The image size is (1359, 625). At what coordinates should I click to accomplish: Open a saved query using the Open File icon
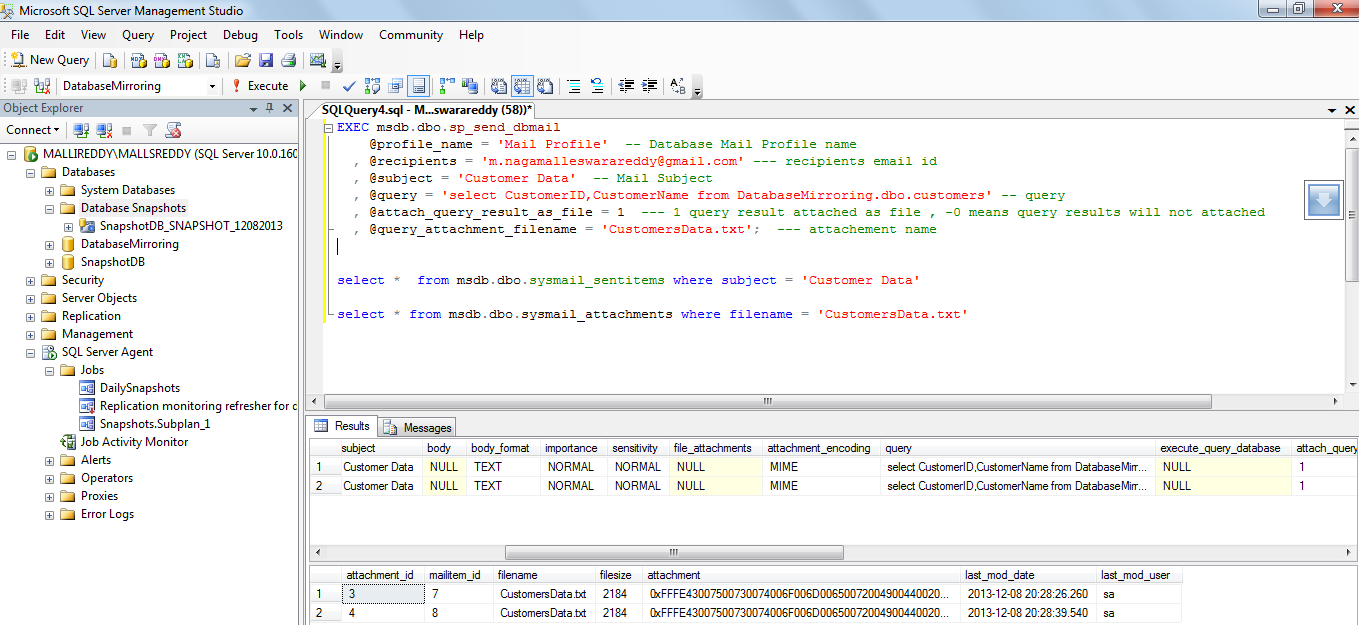pyautogui.click(x=243, y=60)
